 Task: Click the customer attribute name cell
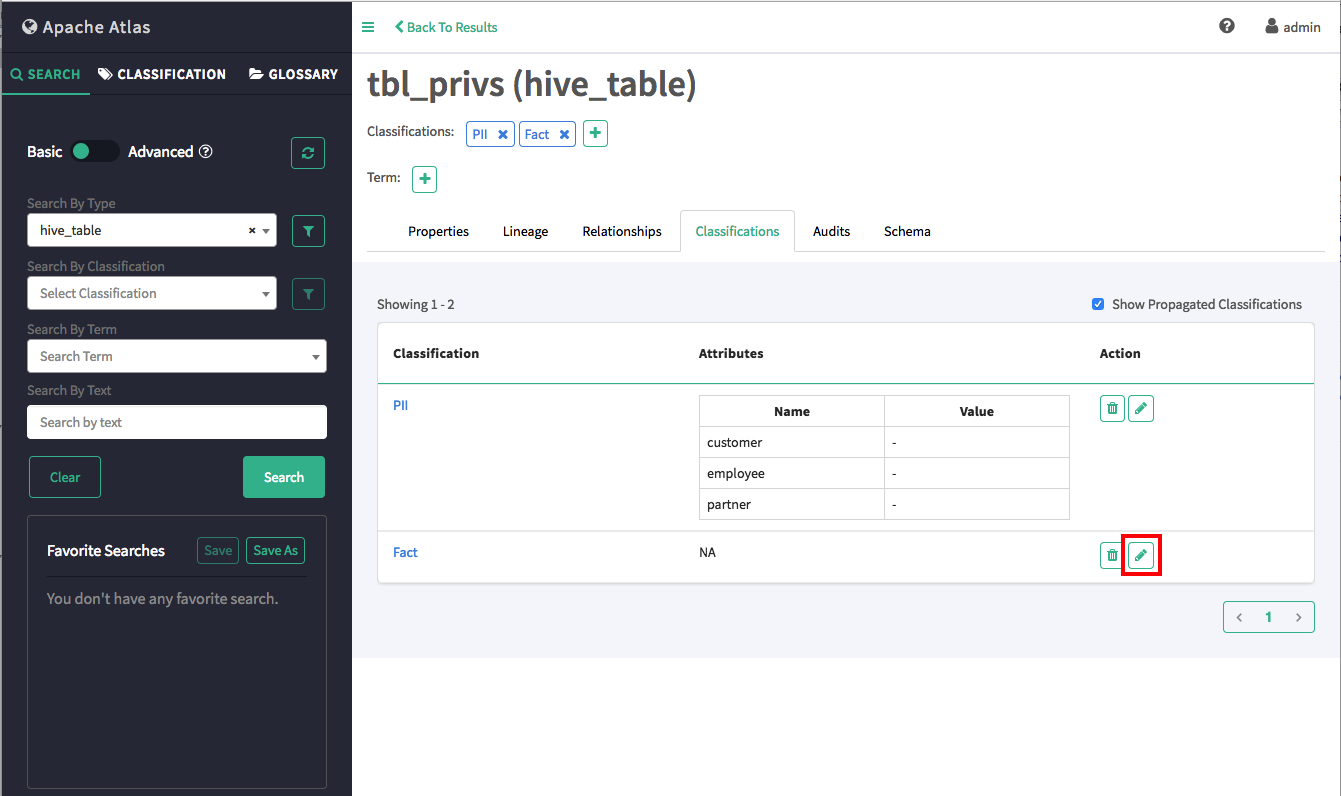792,442
